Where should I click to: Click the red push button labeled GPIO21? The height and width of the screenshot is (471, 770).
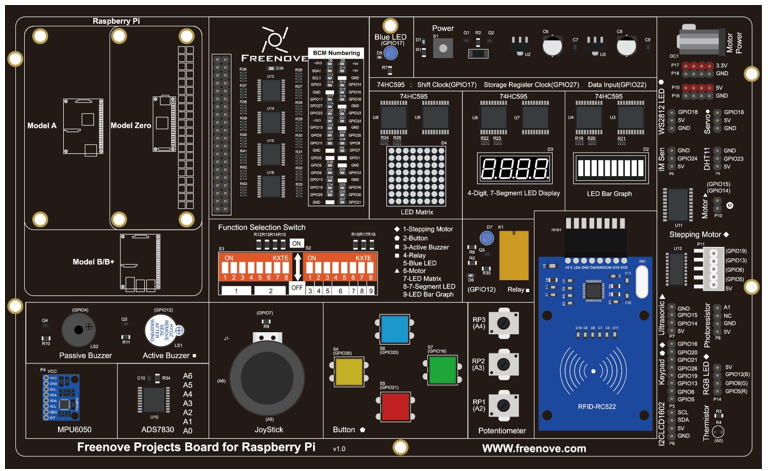(x=395, y=407)
